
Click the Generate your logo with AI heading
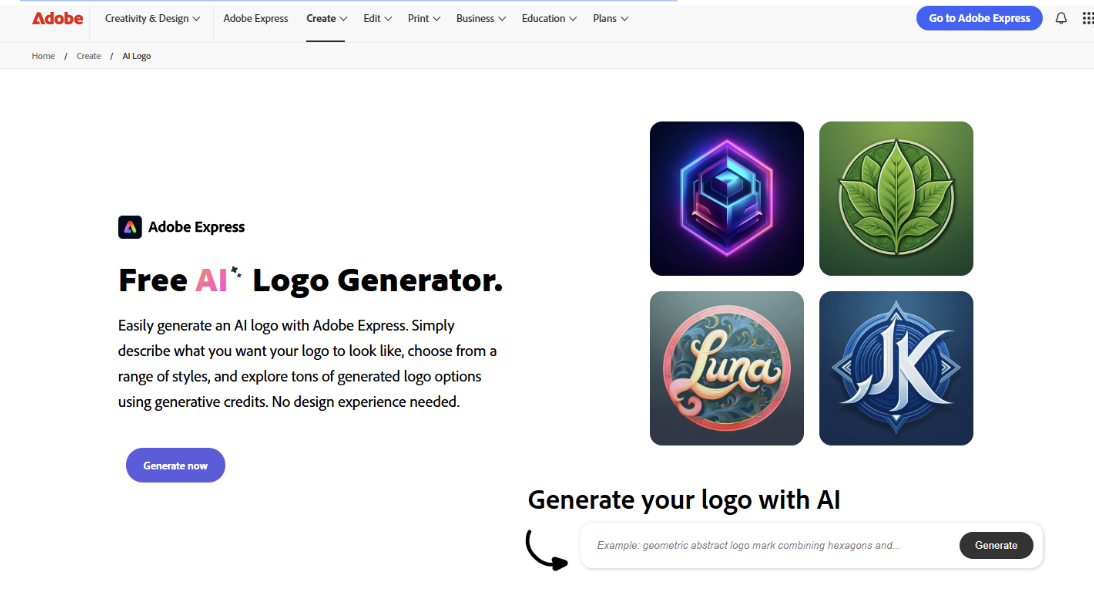(x=684, y=500)
